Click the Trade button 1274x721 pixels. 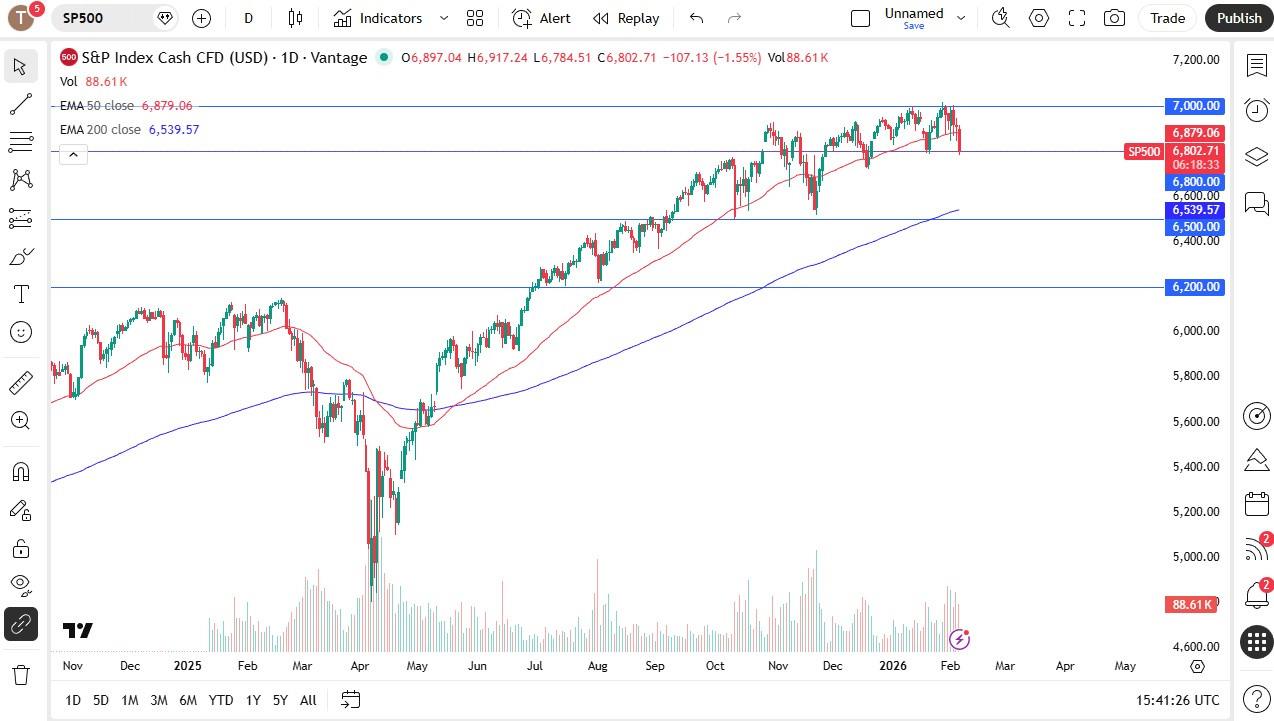pyautogui.click(x=1167, y=18)
